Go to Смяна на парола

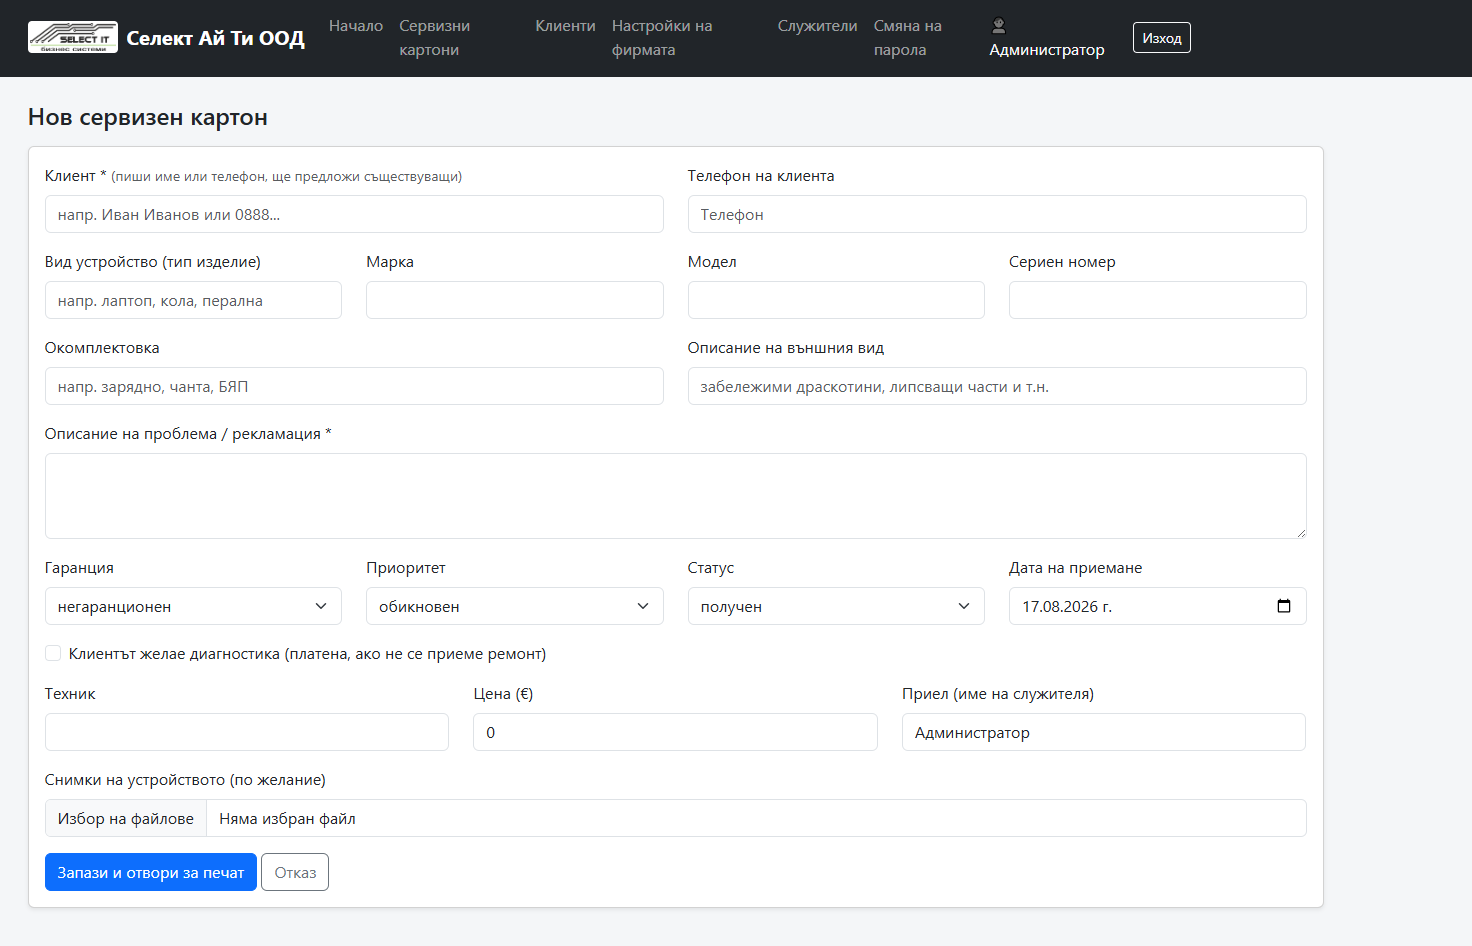(x=908, y=38)
